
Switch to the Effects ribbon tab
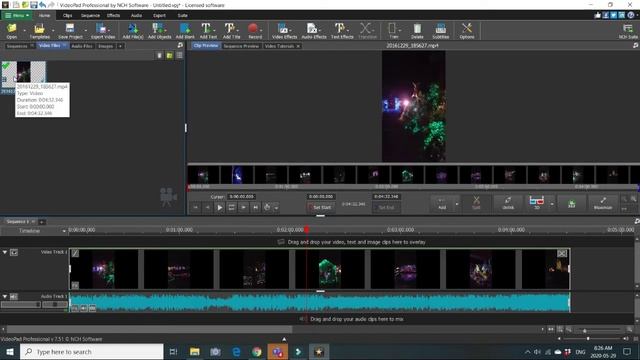113,16
